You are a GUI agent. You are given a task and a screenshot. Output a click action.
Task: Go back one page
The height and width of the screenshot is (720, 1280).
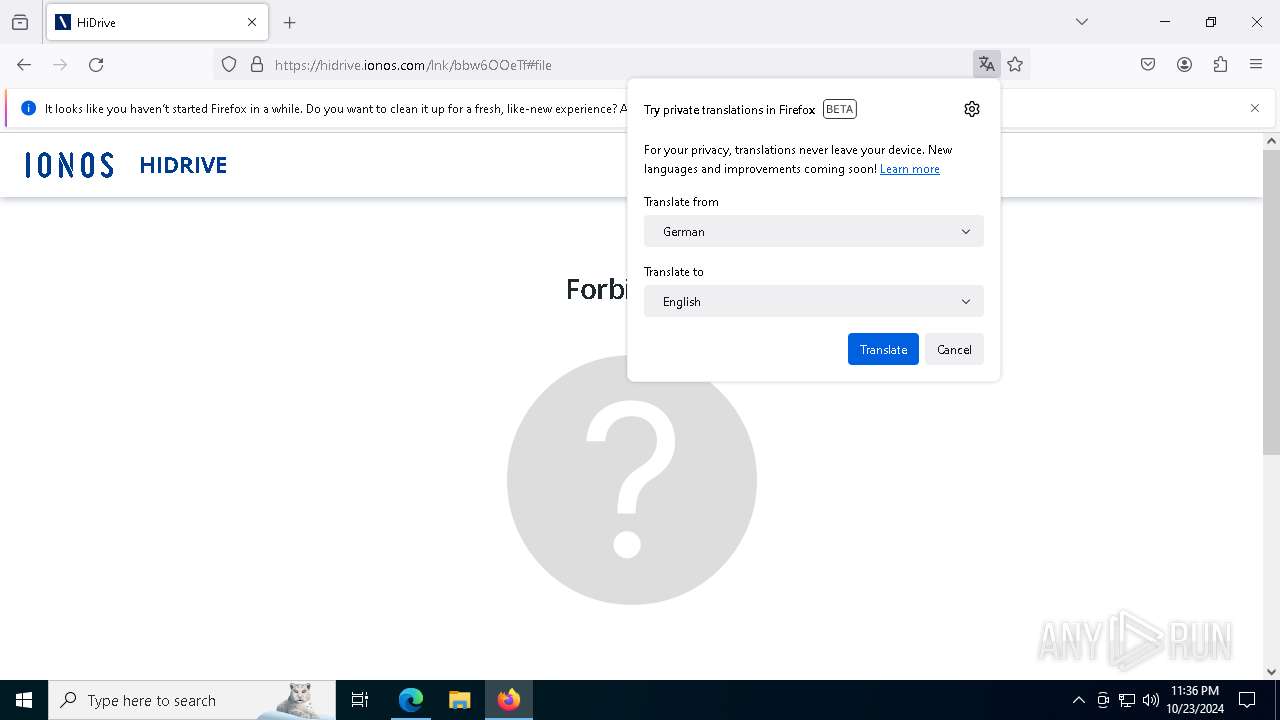point(24,65)
